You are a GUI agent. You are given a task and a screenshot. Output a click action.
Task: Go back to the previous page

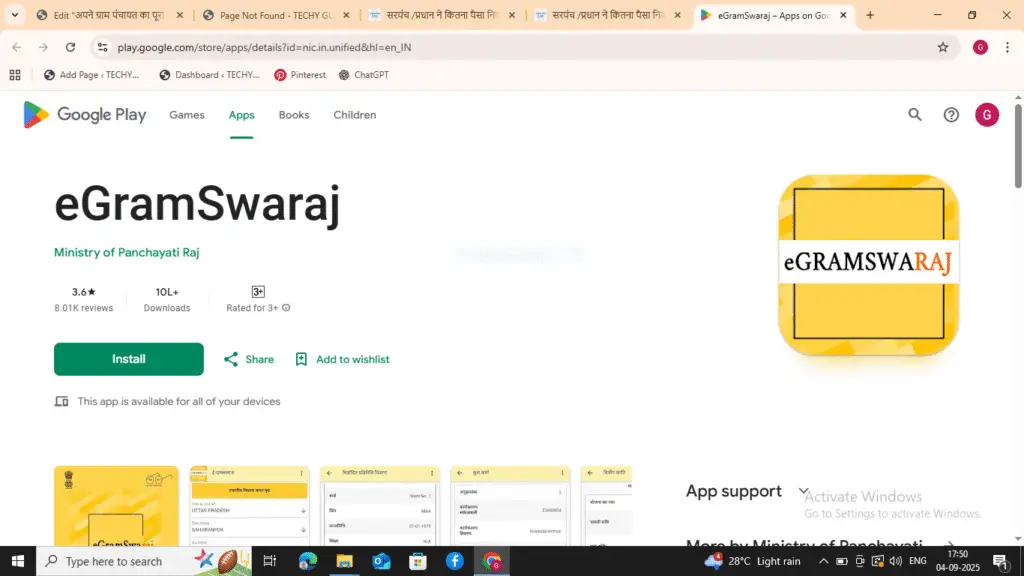pos(17,47)
